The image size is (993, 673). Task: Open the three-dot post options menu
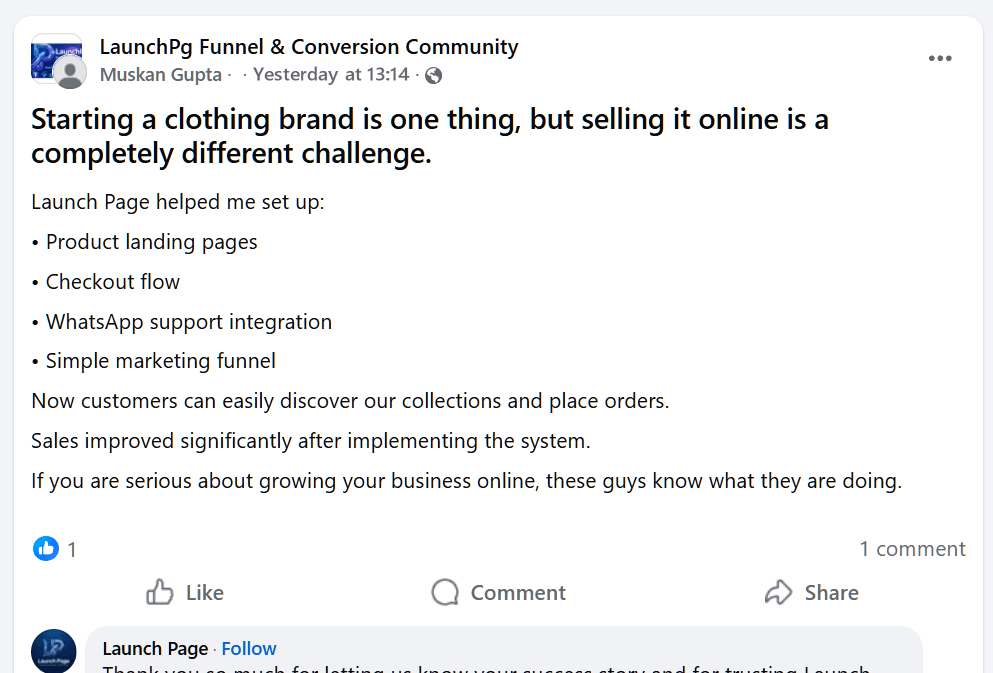pyautogui.click(x=940, y=59)
